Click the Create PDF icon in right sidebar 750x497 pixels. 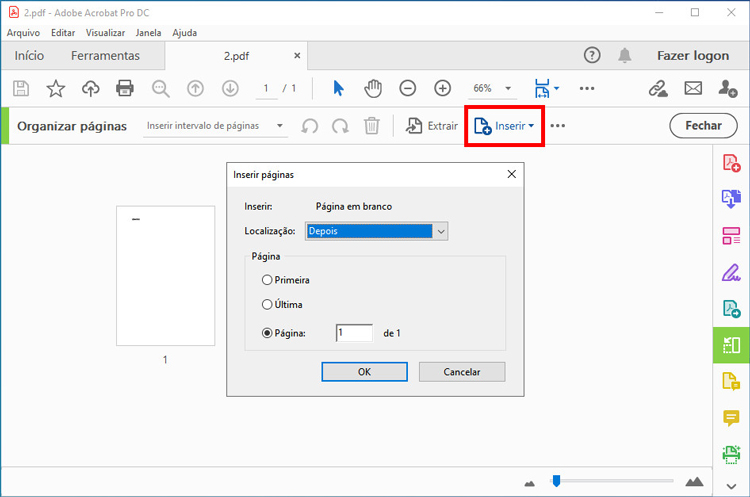coord(731,163)
